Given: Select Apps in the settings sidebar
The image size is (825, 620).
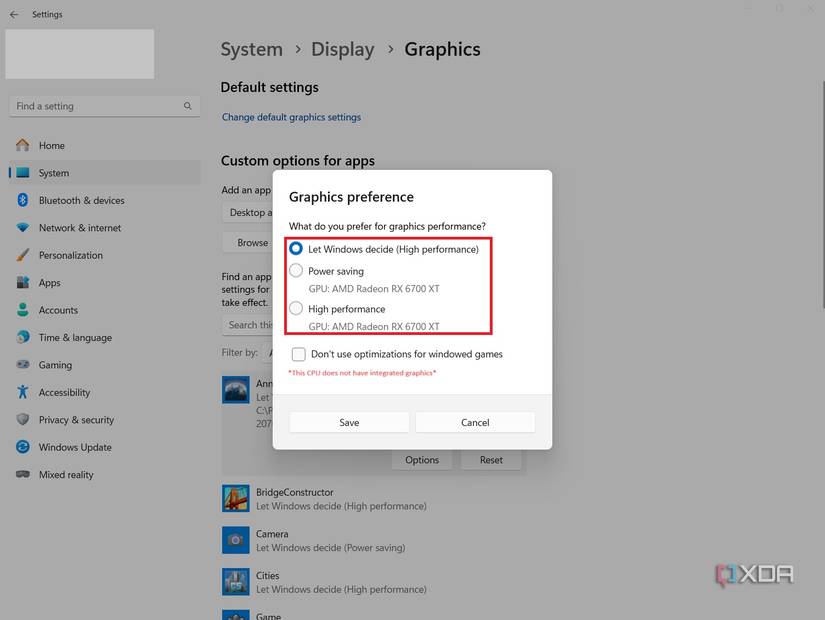Looking at the screenshot, I should (52, 282).
